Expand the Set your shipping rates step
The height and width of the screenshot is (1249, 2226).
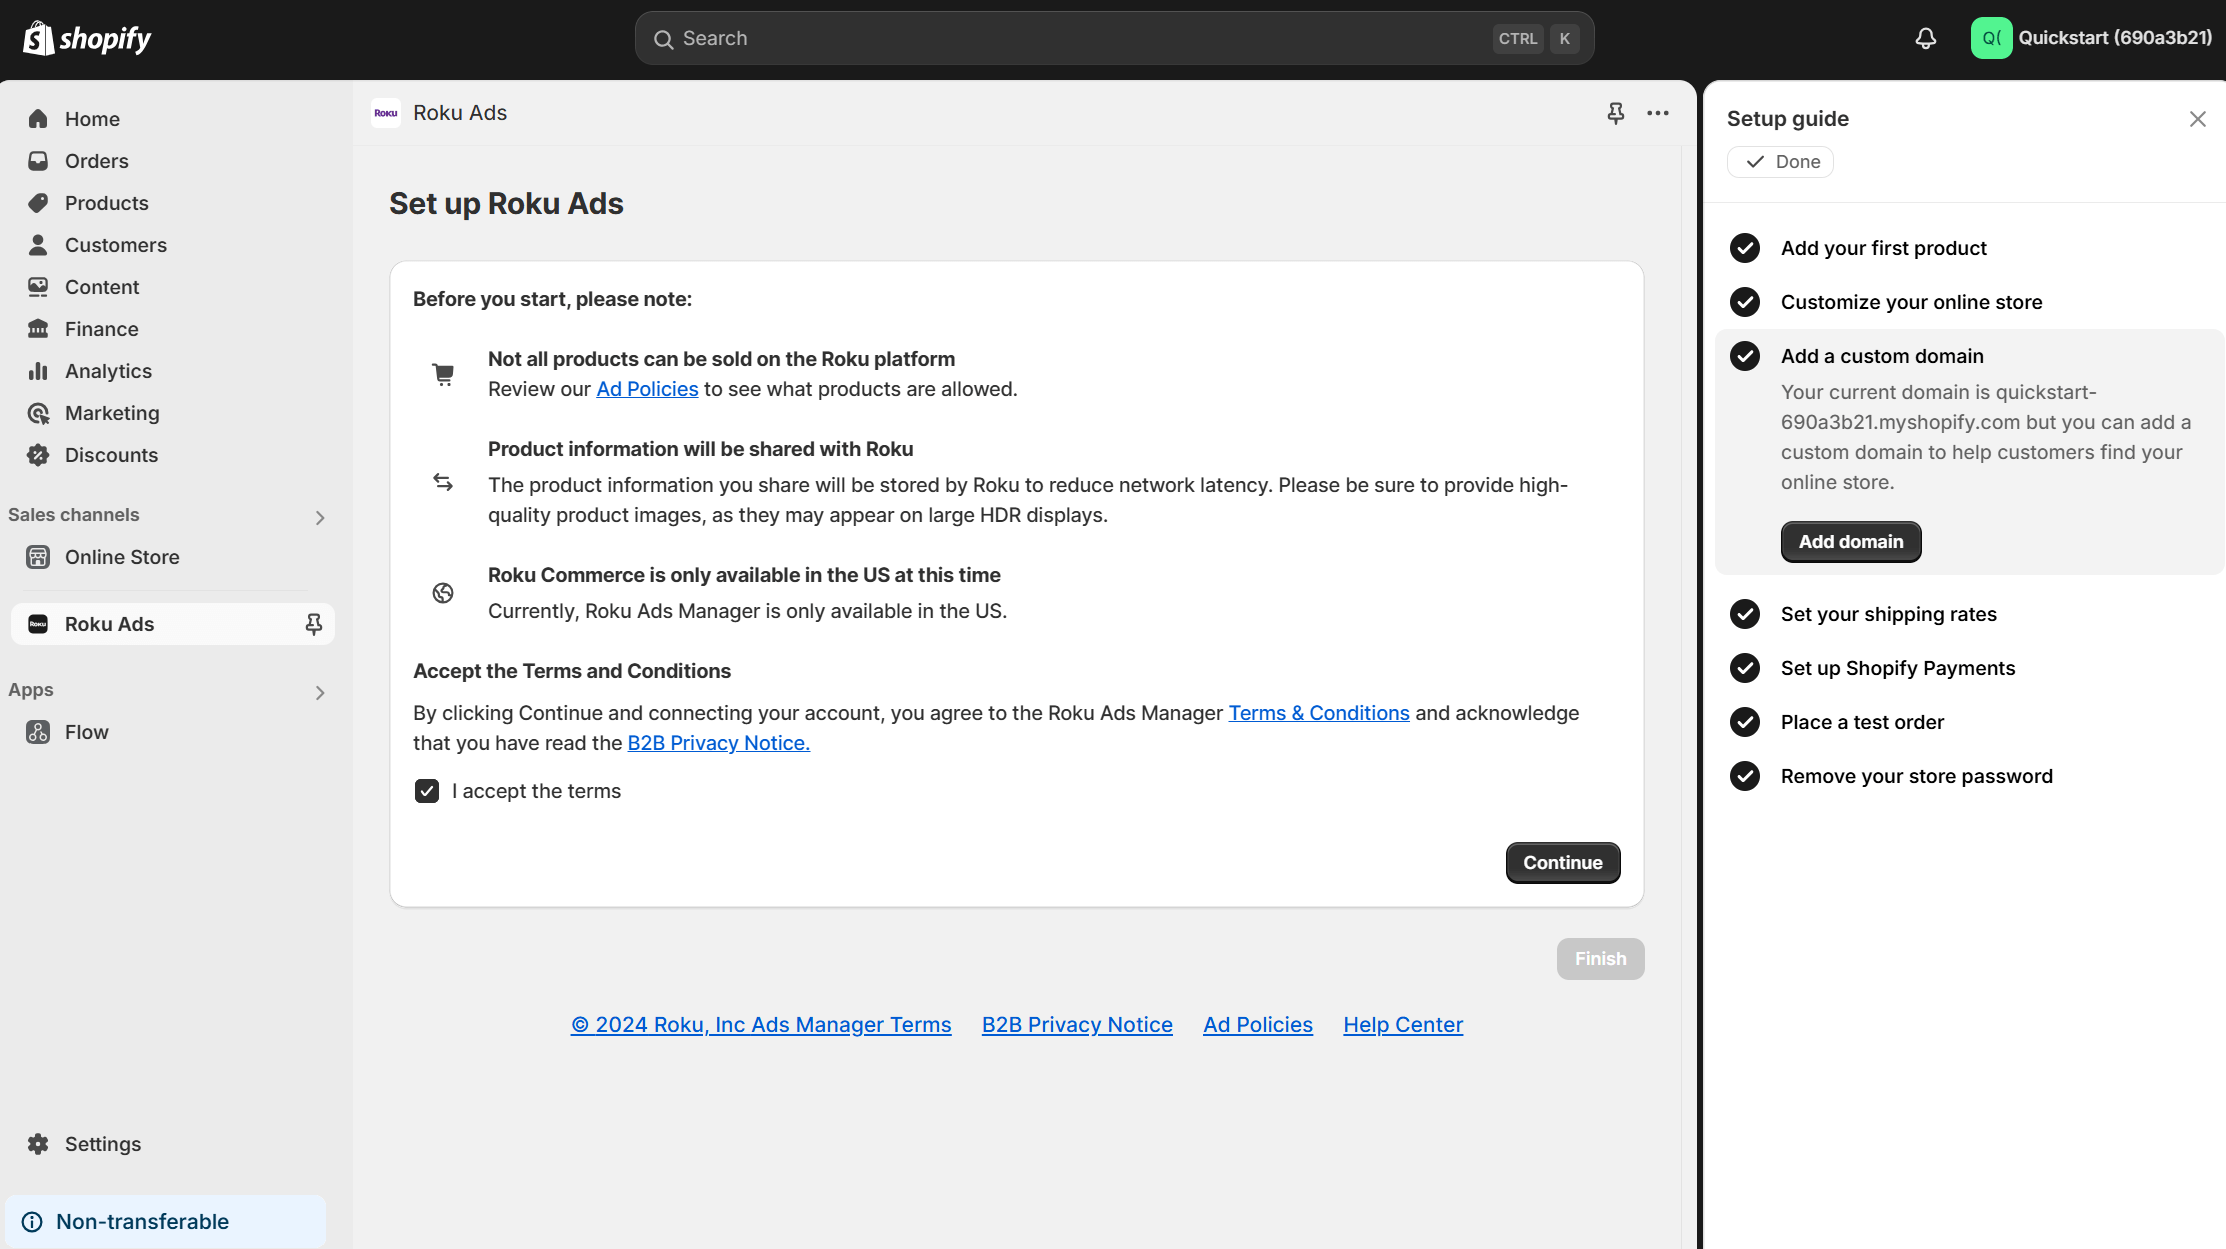pos(1888,614)
